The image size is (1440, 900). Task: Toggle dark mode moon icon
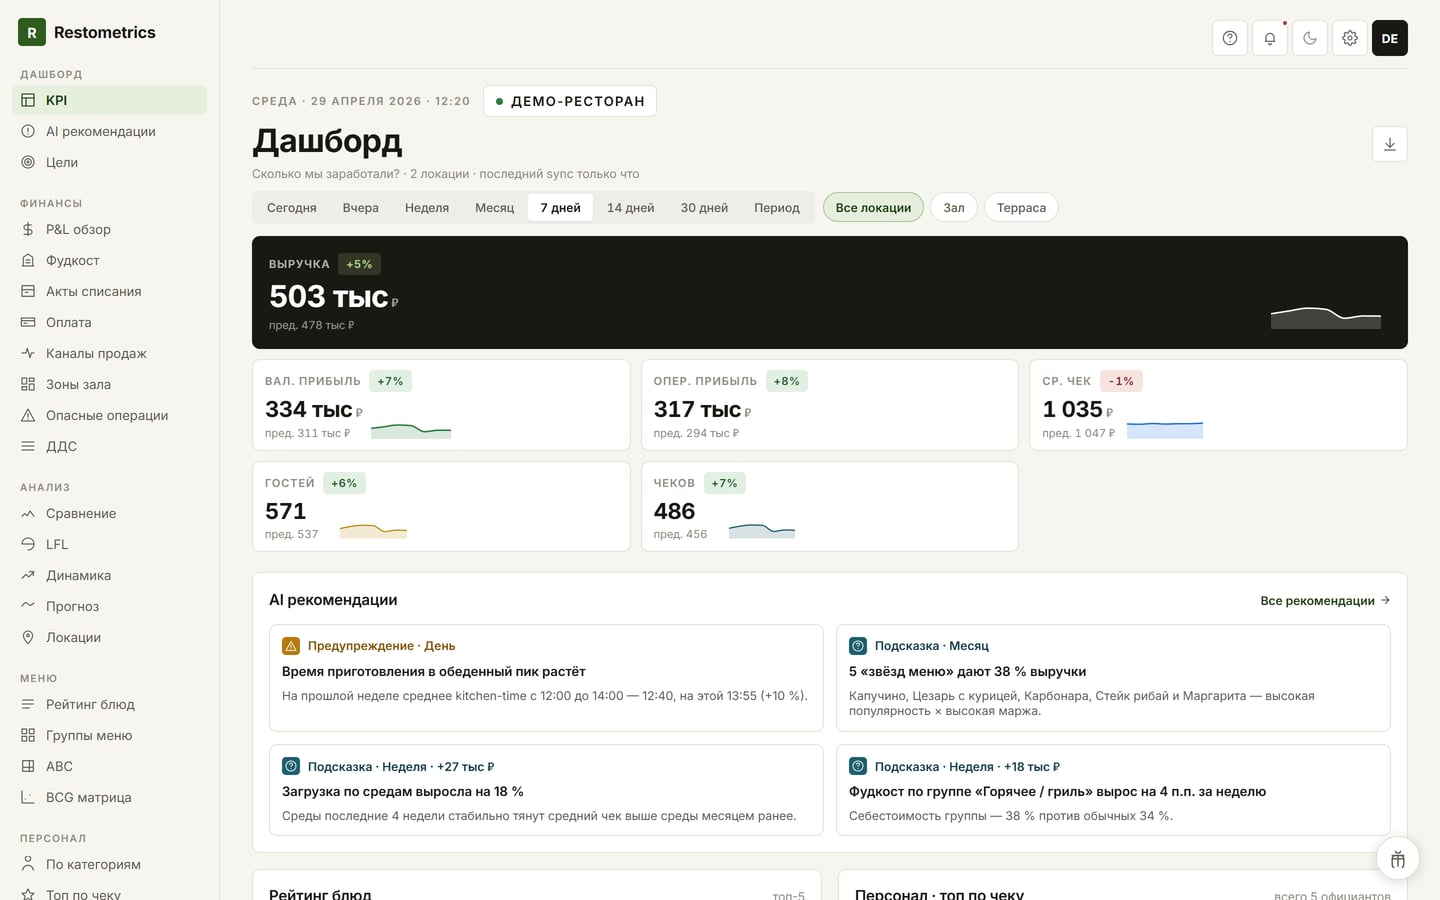tap(1310, 38)
